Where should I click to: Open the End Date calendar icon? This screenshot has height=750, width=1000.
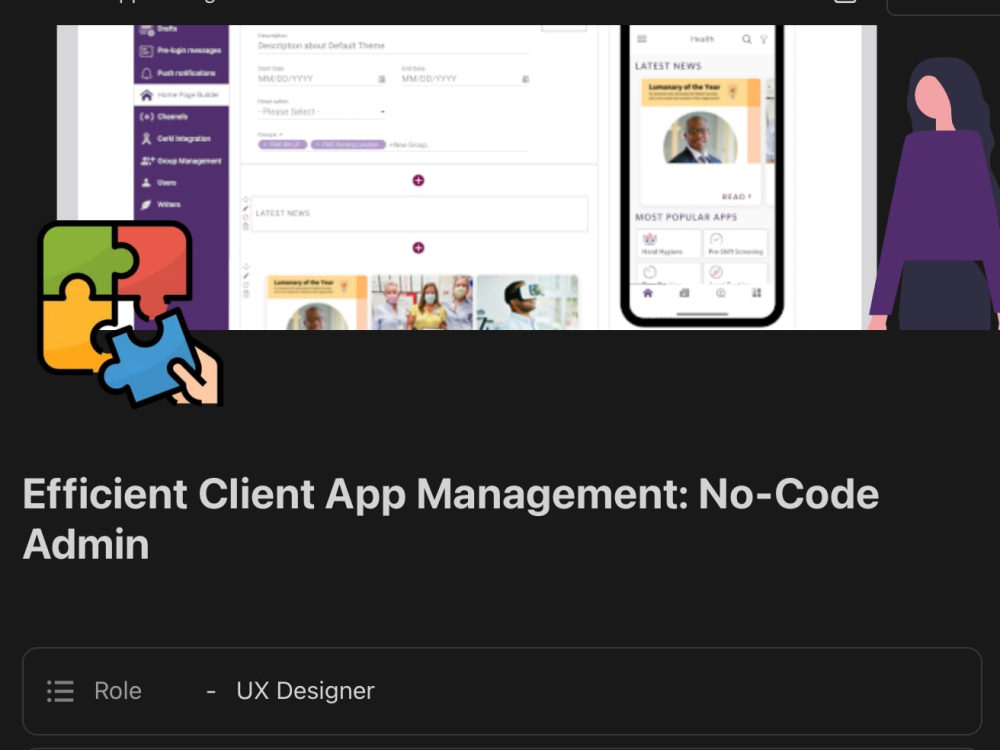pyautogui.click(x=526, y=79)
